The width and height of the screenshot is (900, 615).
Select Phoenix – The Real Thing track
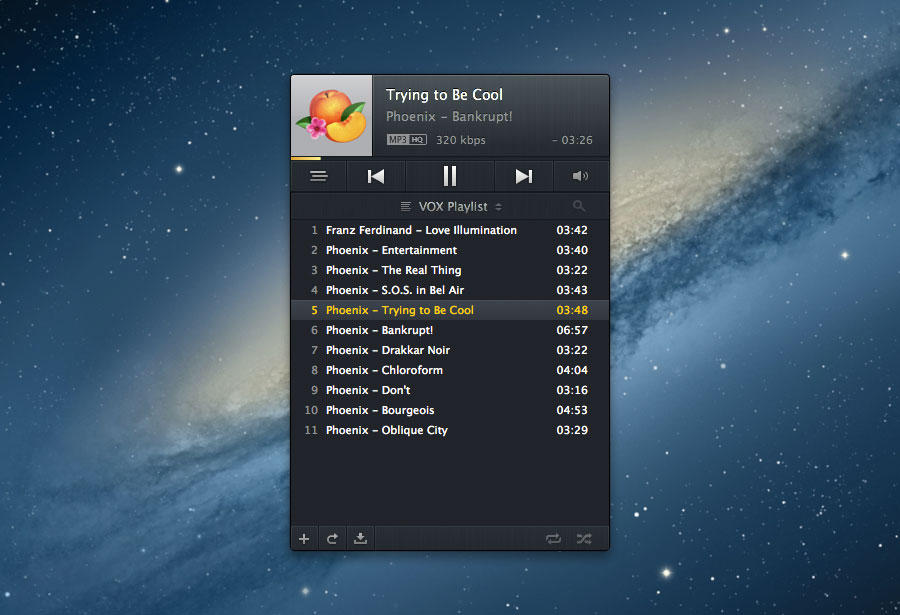(450, 270)
